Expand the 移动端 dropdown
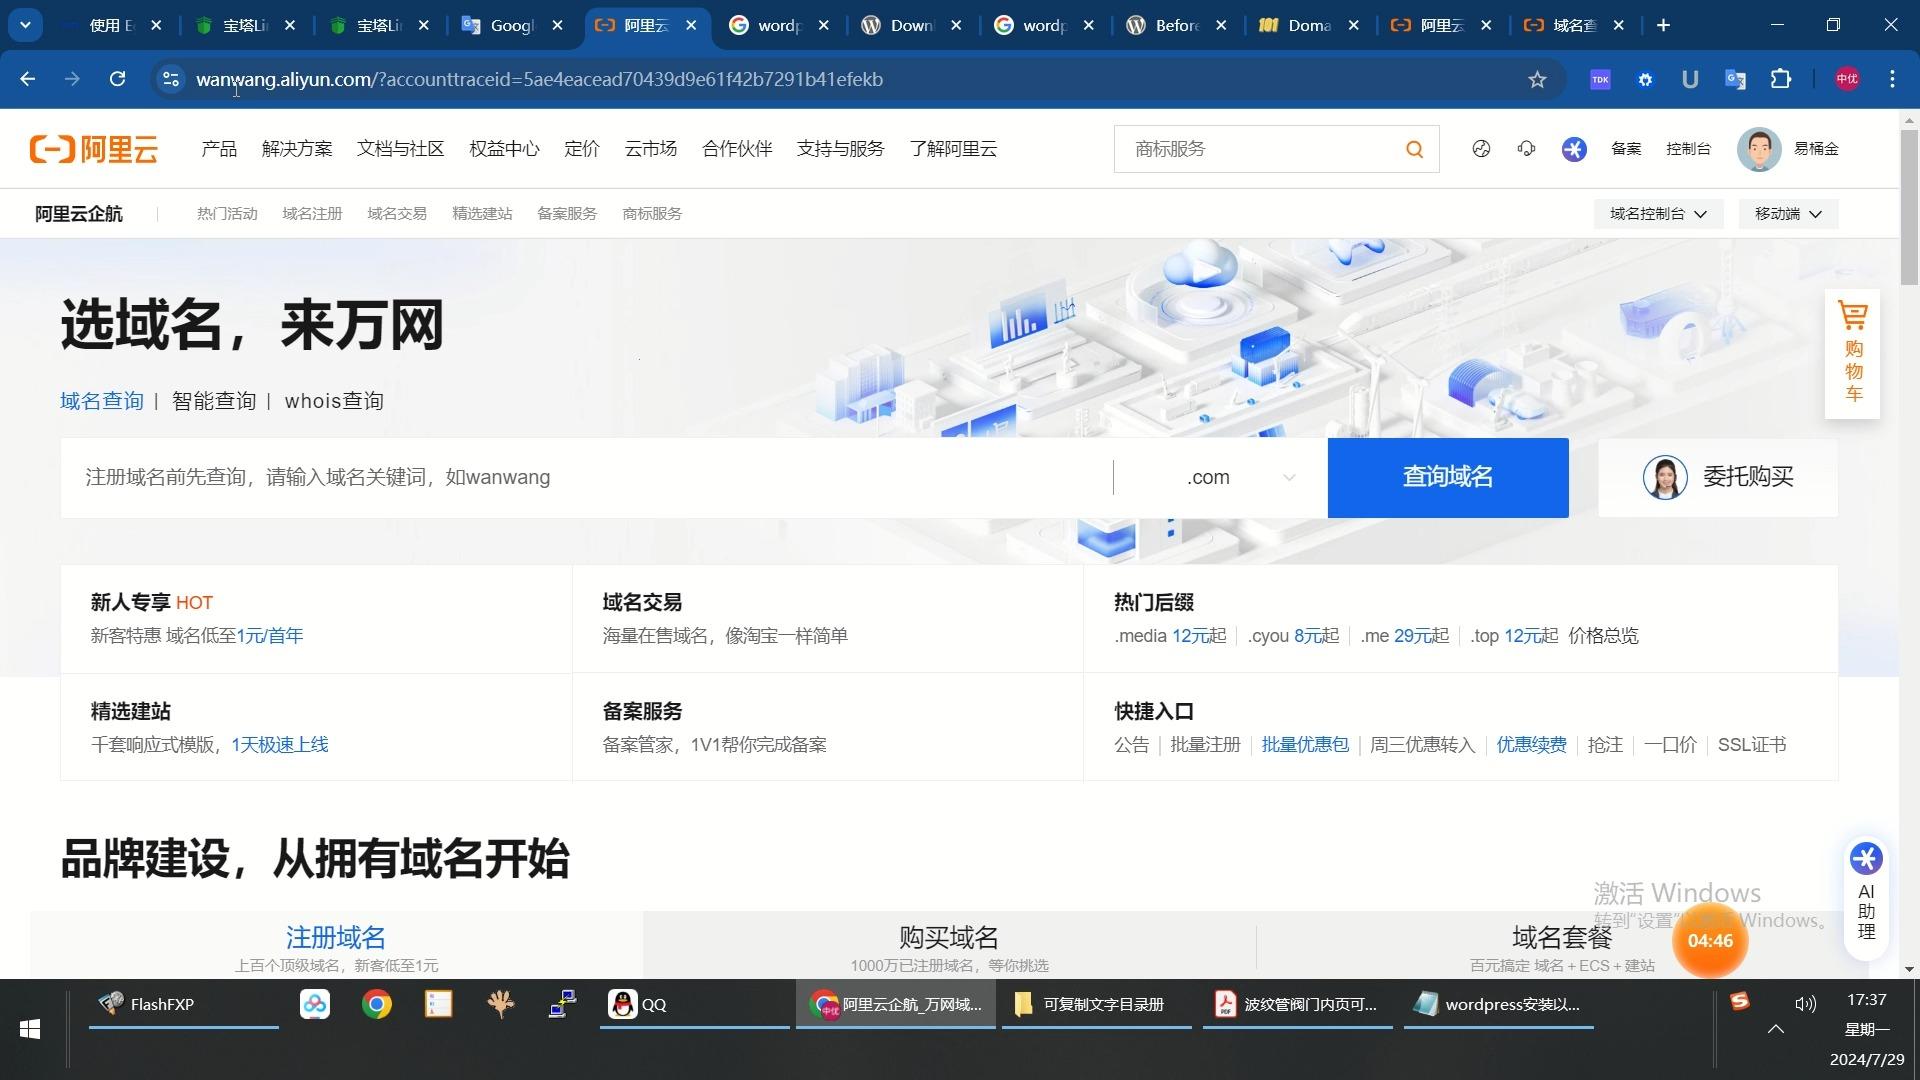The height and width of the screenshot is (1080, 1920). 1788,214
